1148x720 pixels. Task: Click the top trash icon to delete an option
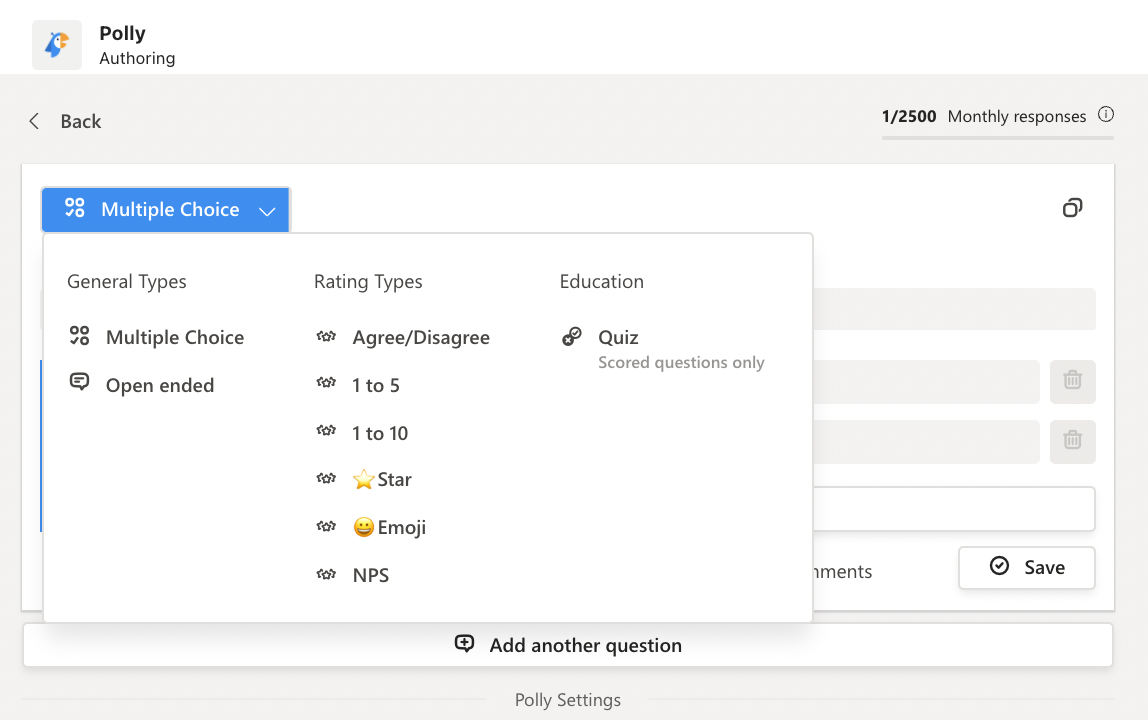click(1072, 381)
